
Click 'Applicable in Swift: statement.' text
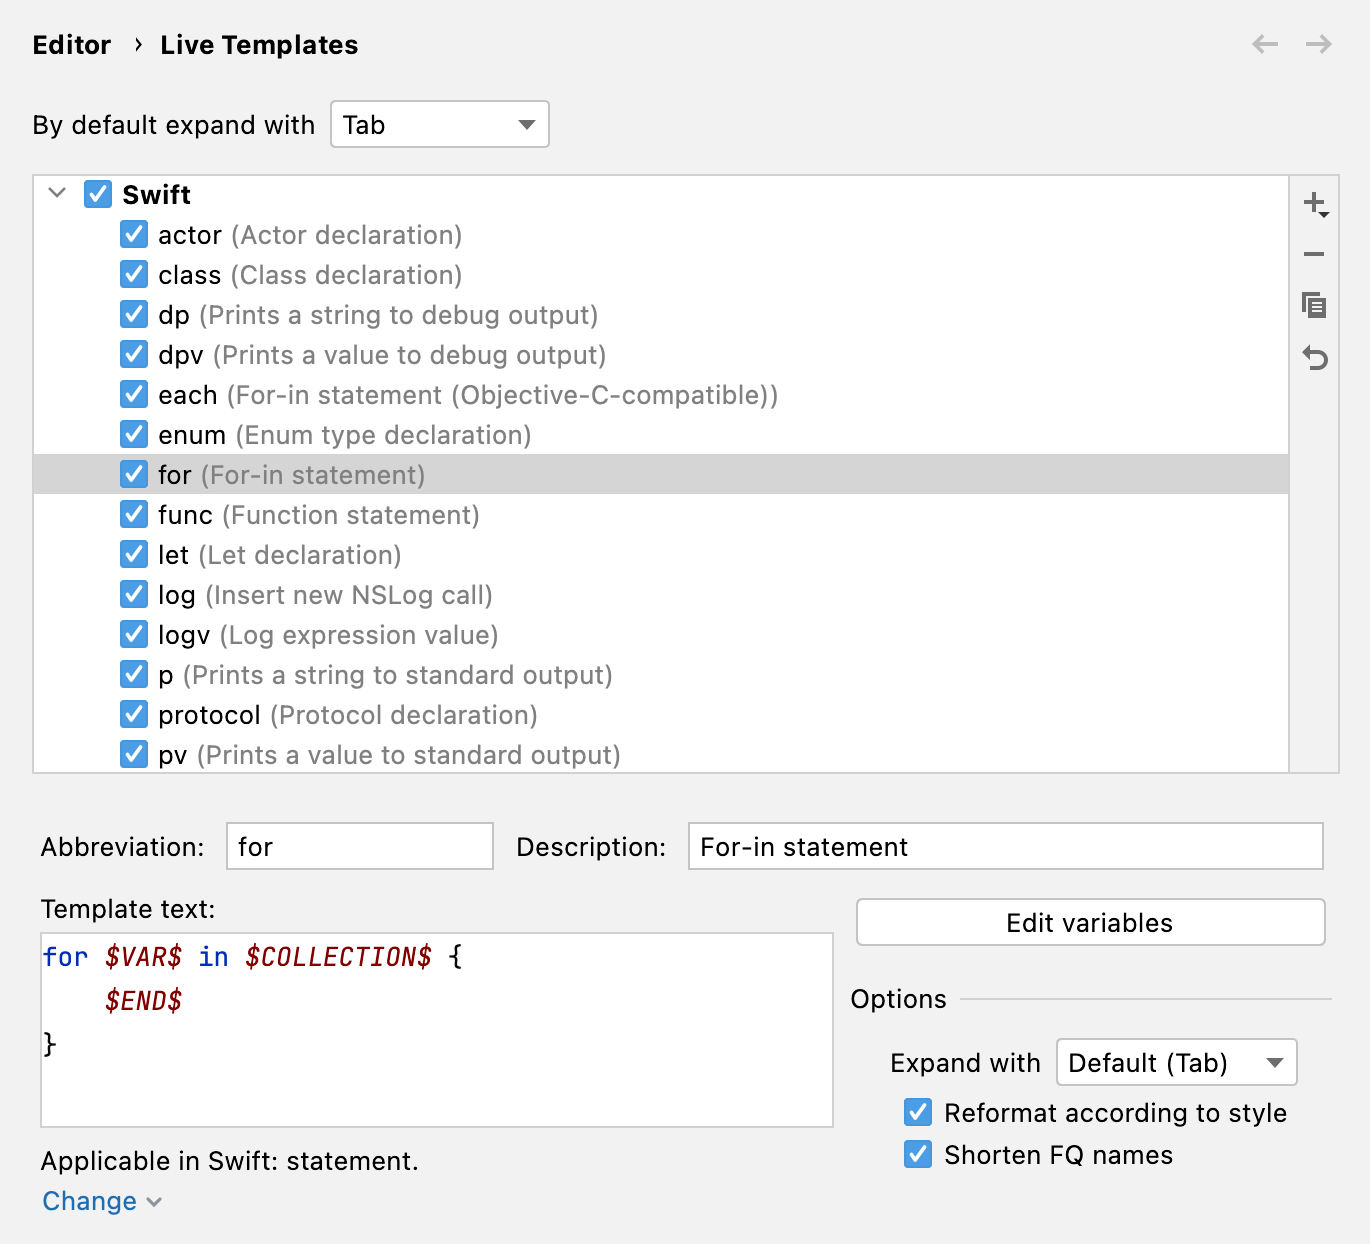coord(230,1161)
